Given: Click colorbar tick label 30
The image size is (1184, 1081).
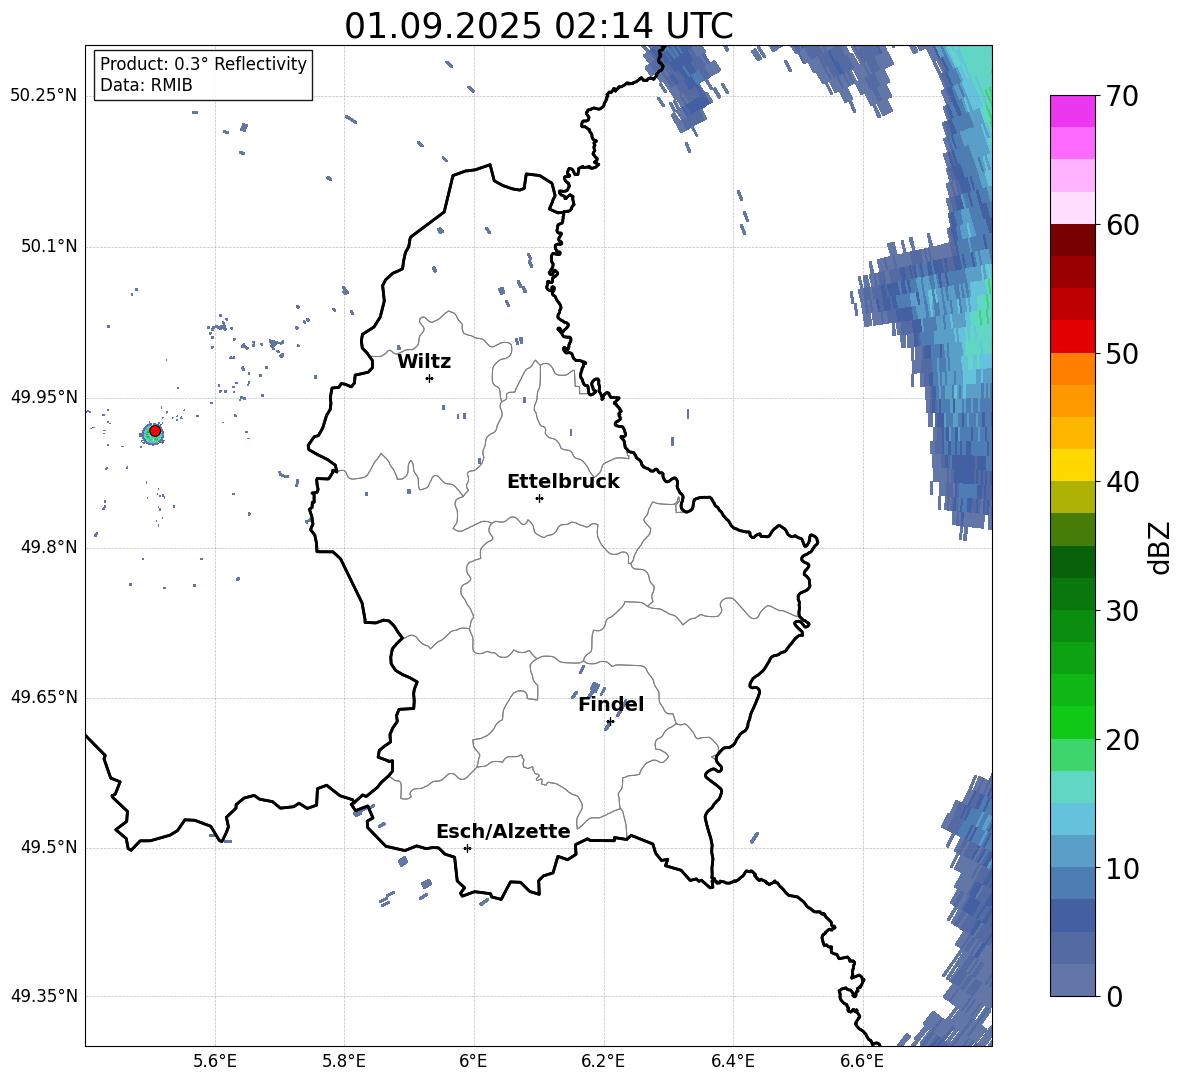Looking at the screenshot, I should (x=1121, y=611).
